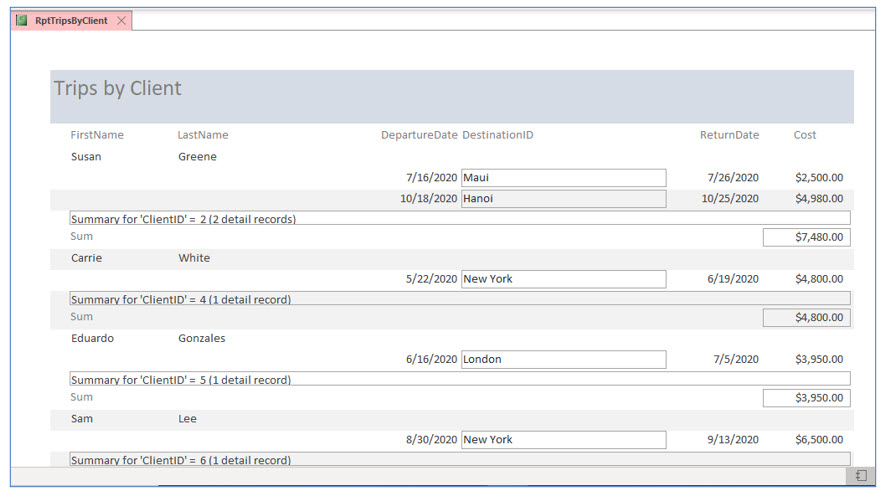Select the first name Susan
This screenshot has height=492, width=882.
pyautogui.click(x=86, y=157)
